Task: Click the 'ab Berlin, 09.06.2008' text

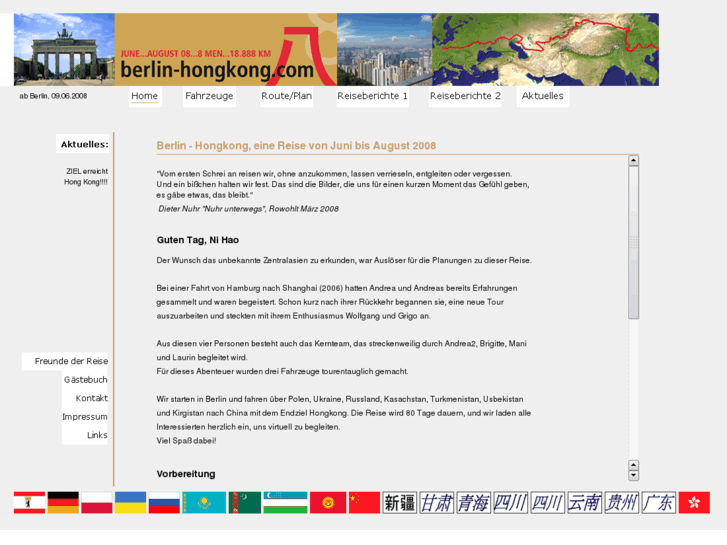Action: [x=53, y=96]
